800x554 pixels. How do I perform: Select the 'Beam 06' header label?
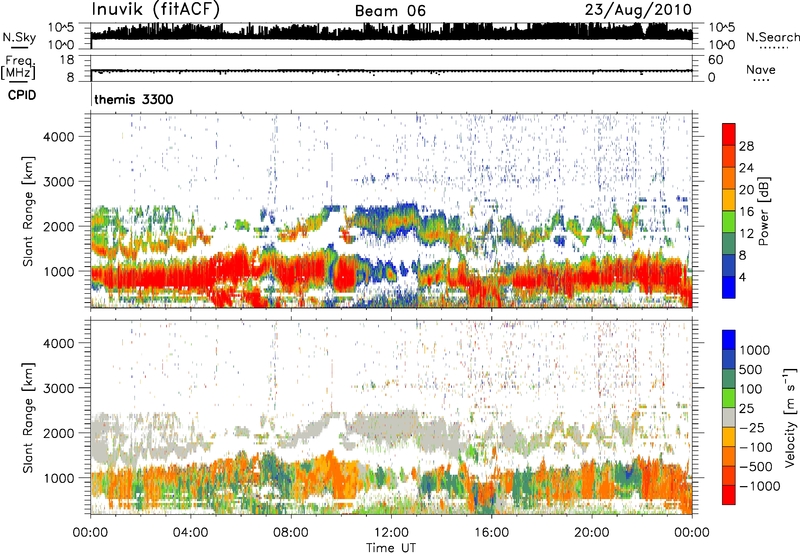click(x=390, y=11)
